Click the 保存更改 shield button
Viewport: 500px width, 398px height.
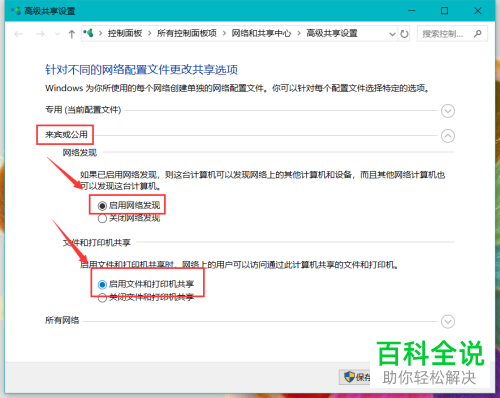355,377
